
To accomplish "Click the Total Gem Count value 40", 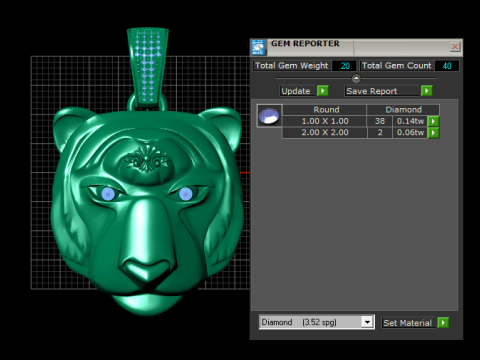I will point(447,66).
